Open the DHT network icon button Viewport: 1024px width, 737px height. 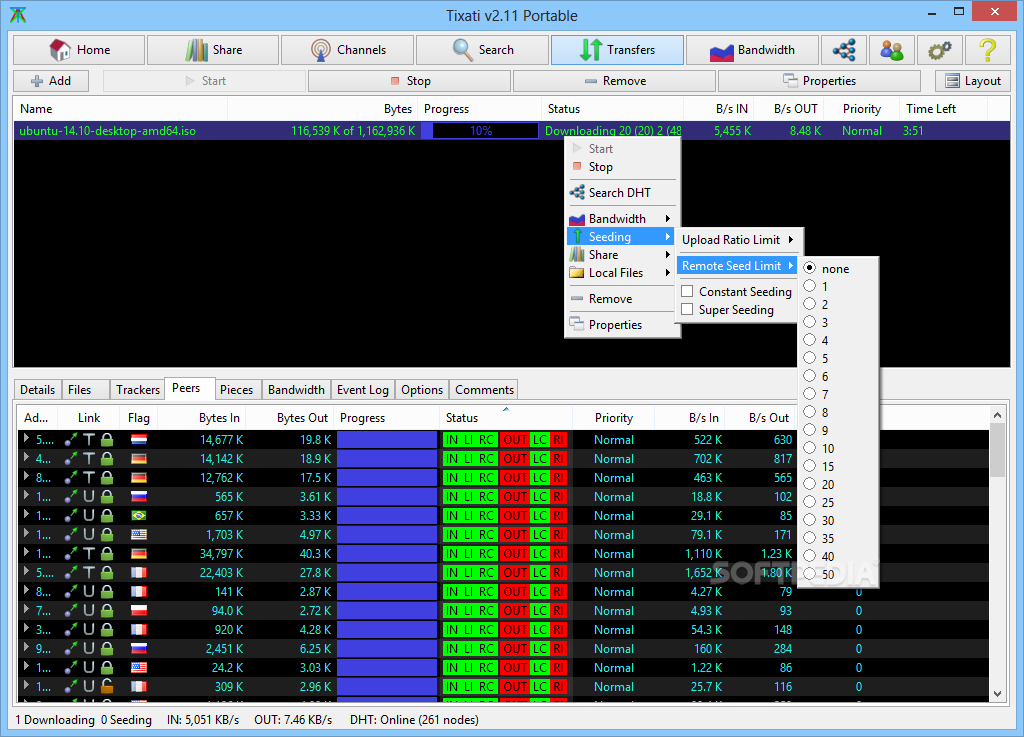844,50
